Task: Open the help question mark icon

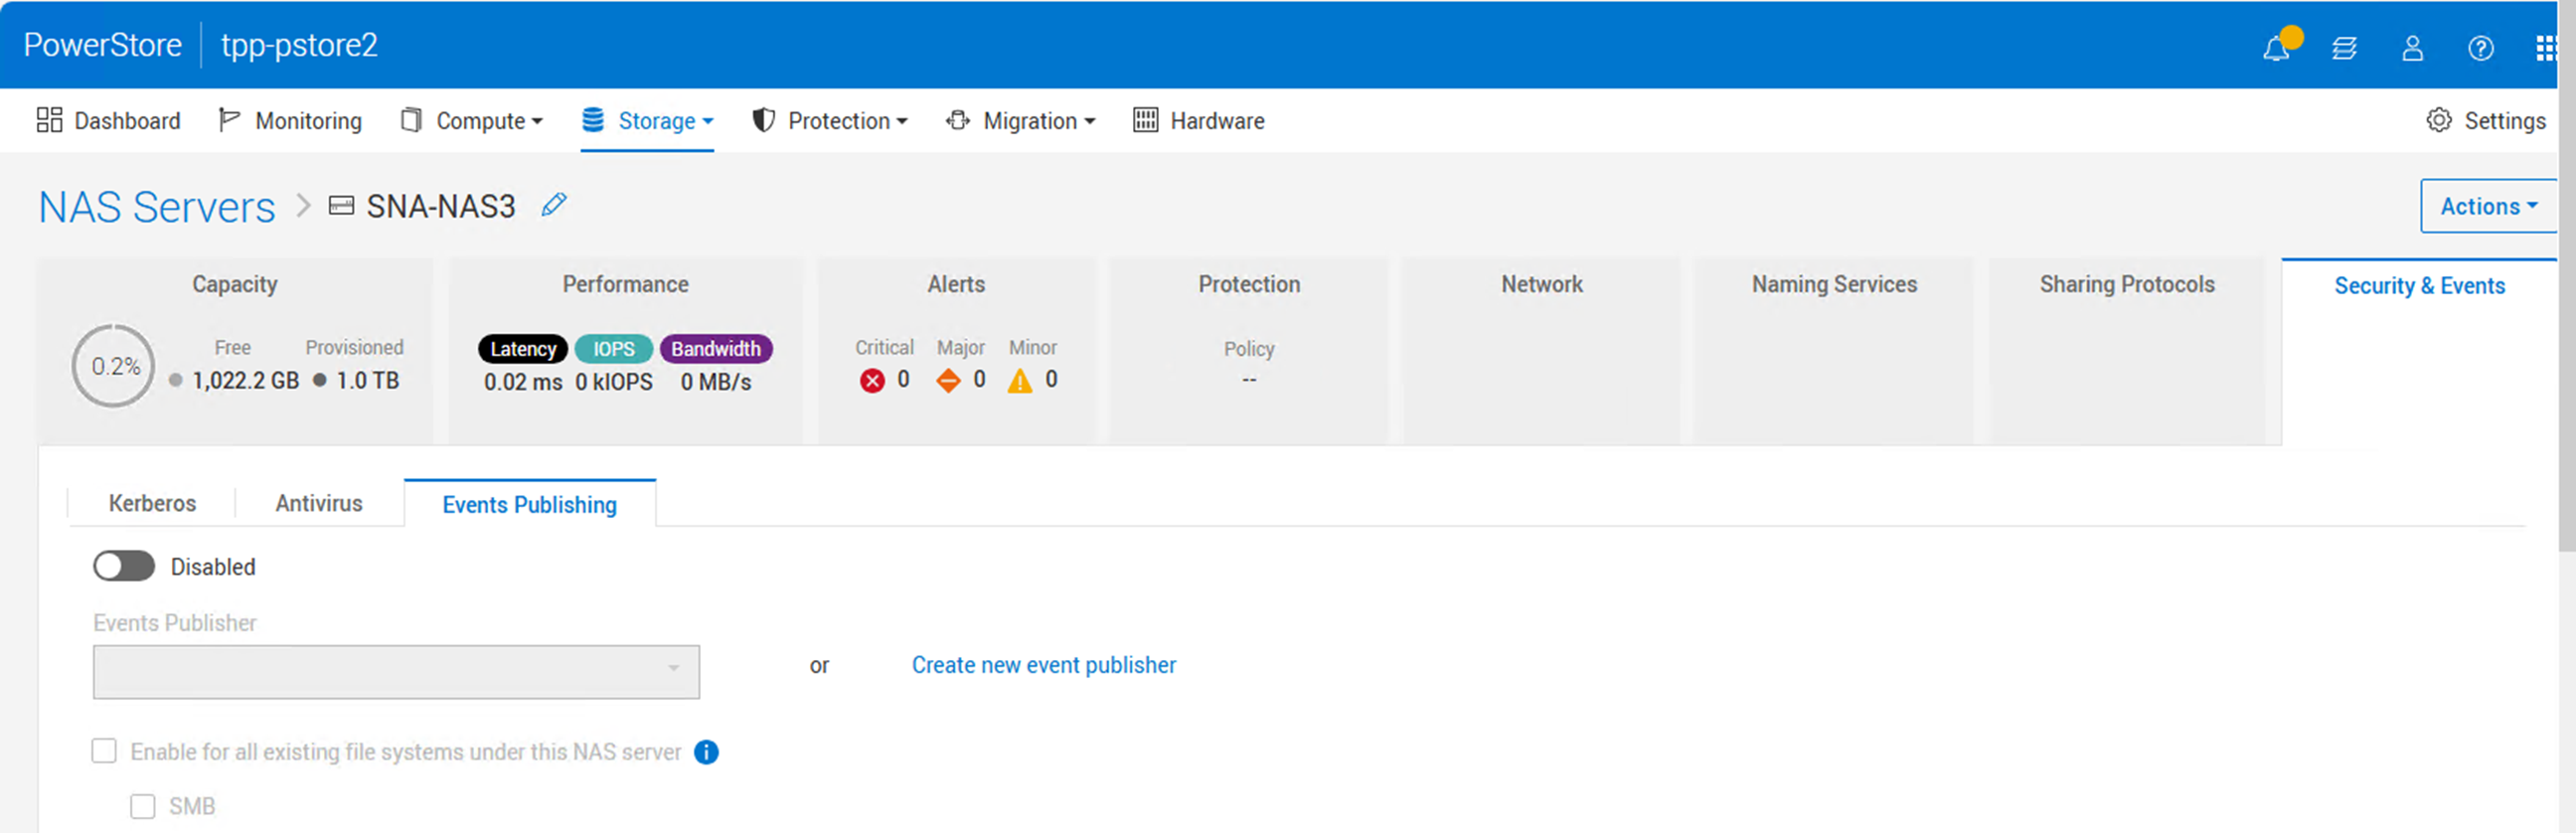Action: [x=2480, y=48]
